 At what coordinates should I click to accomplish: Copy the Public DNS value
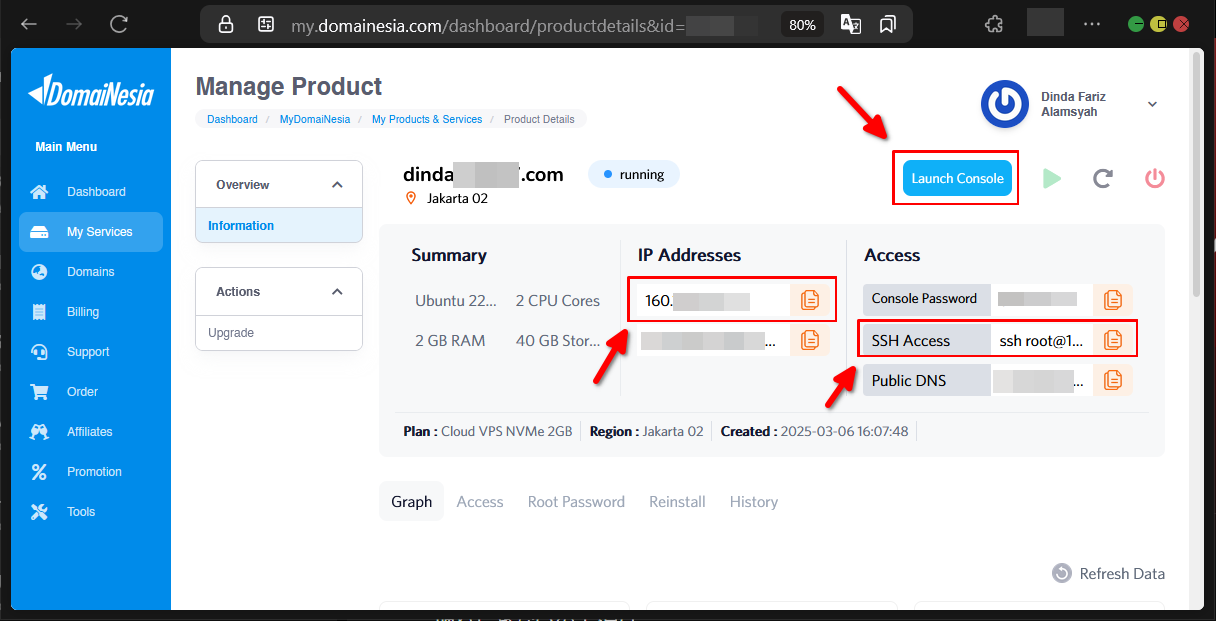coord(1113,380)
